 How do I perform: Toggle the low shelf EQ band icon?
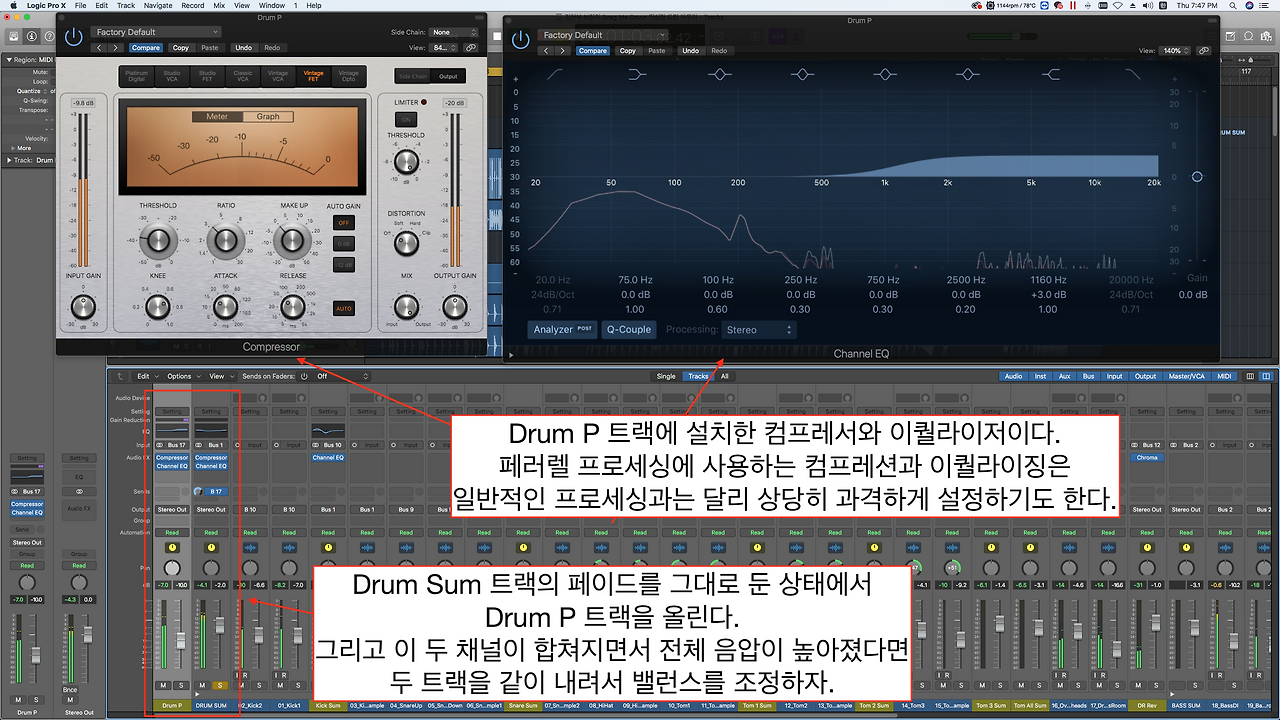coord(636,75)
